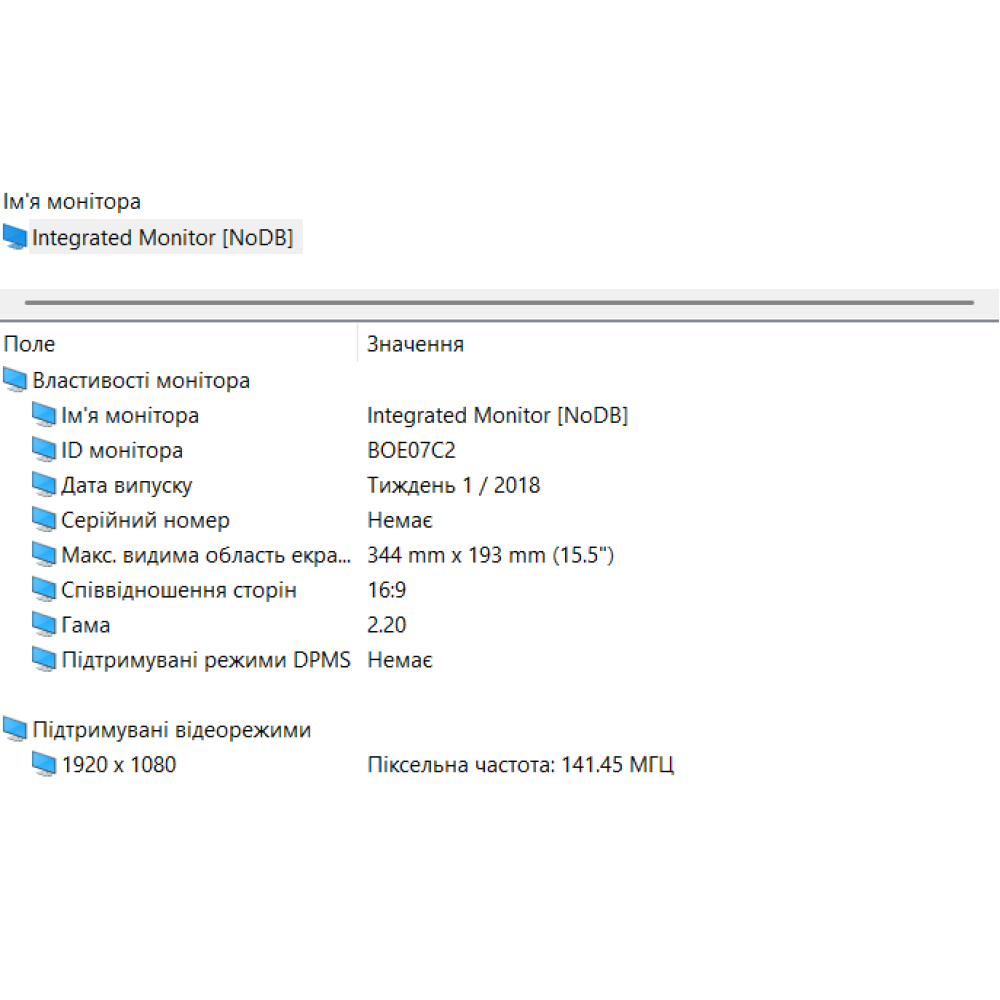The width and height of the screenshot is (1000, 1000).
Task: Click the Тиждень 1 / 2018 value
Action: click(x=454, y=484)
